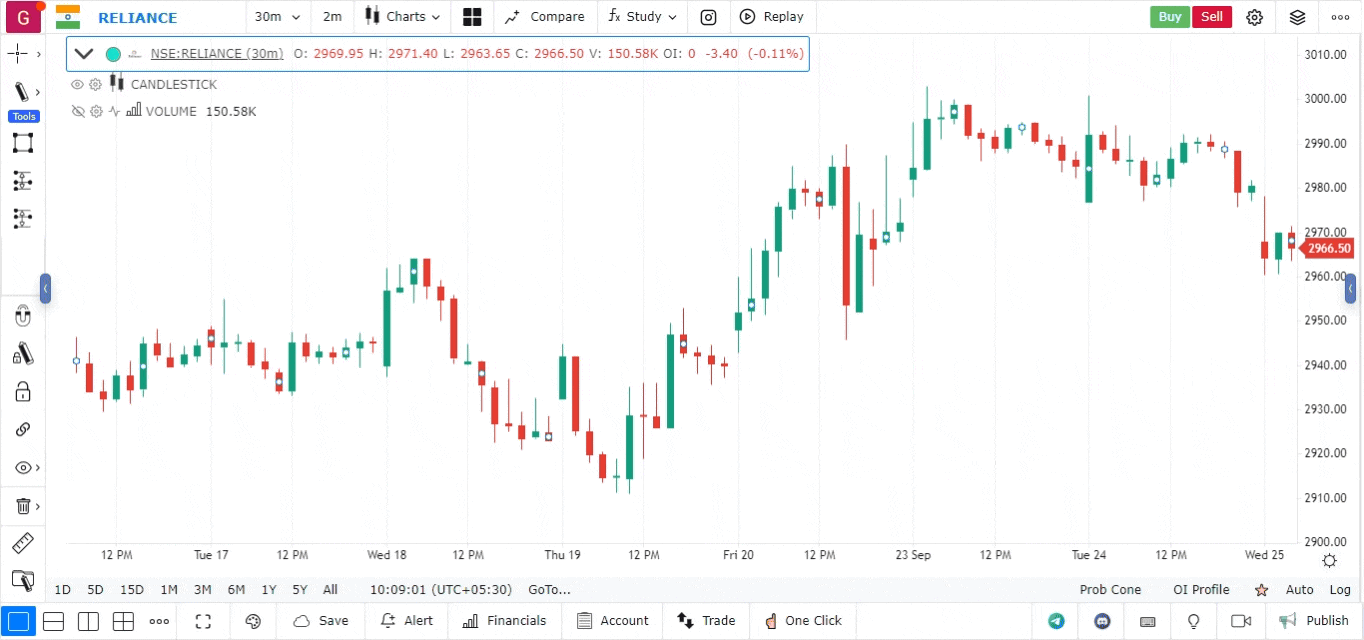
Task: Open chart settings gear in top right
Action: pos(1254,17)
